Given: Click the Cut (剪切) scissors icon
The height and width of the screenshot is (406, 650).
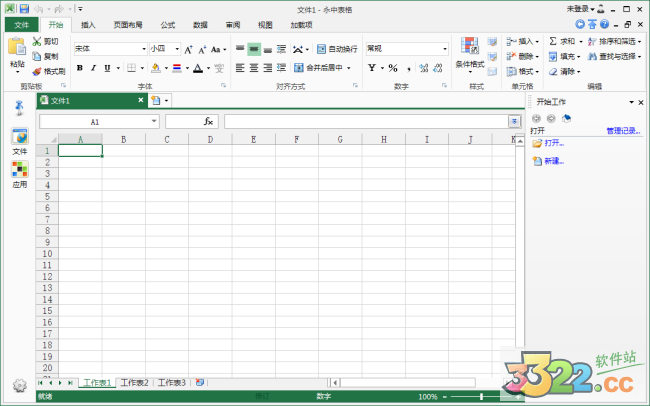Looking at the screenshot, I should pos(37,42).
